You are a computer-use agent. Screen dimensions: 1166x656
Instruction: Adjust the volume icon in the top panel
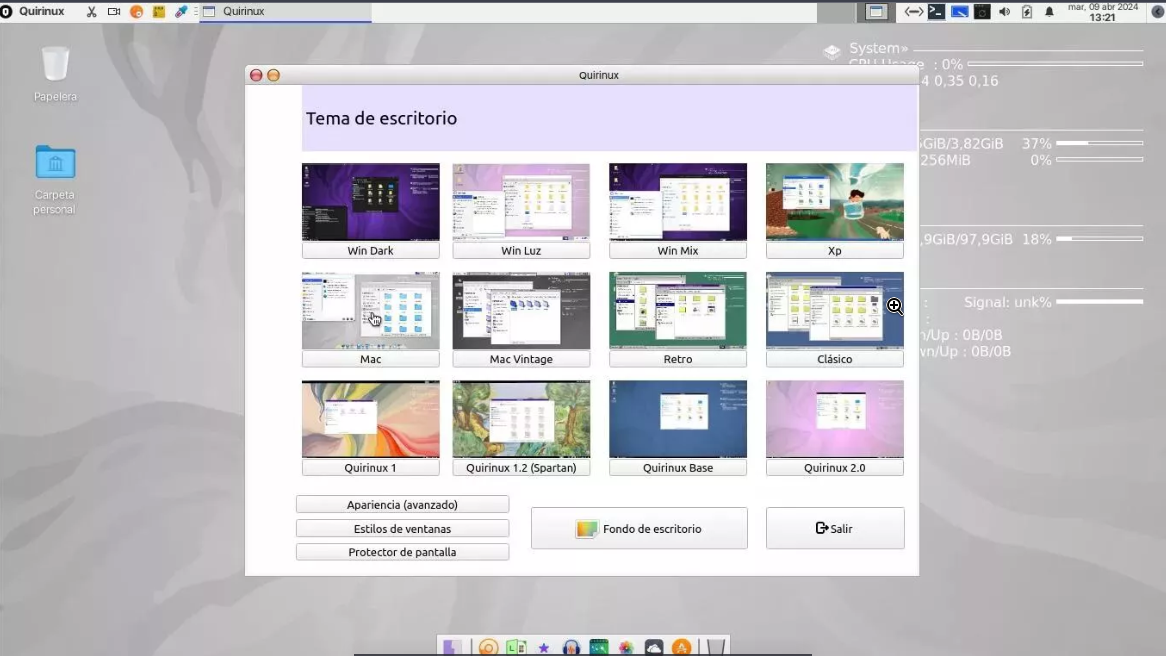(x=1004, y=11)
